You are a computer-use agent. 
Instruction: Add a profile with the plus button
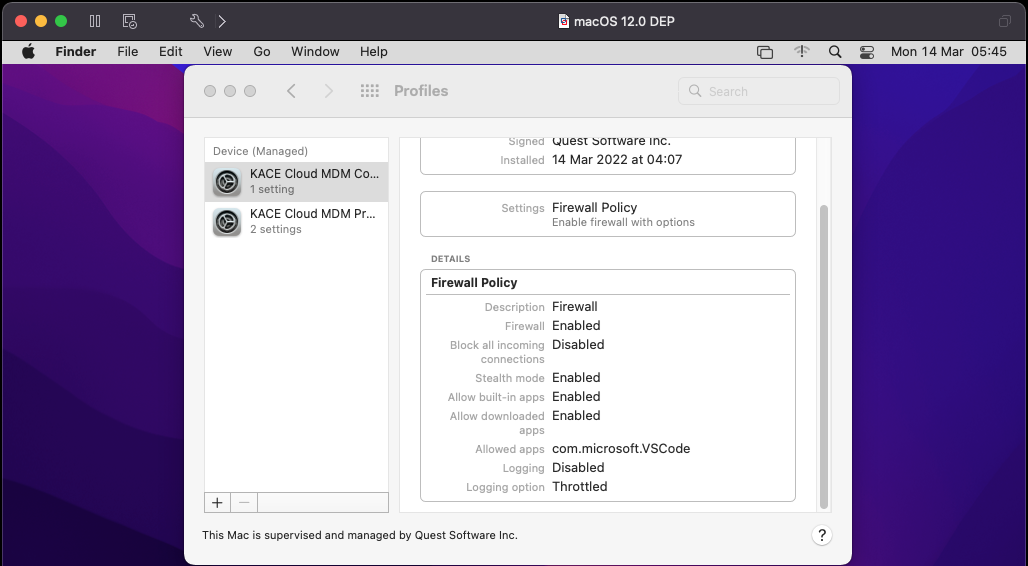pos(217,502)
